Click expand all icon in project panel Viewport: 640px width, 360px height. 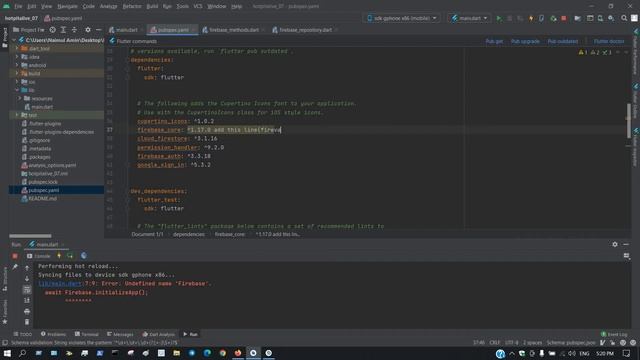(x=63, y=30)
